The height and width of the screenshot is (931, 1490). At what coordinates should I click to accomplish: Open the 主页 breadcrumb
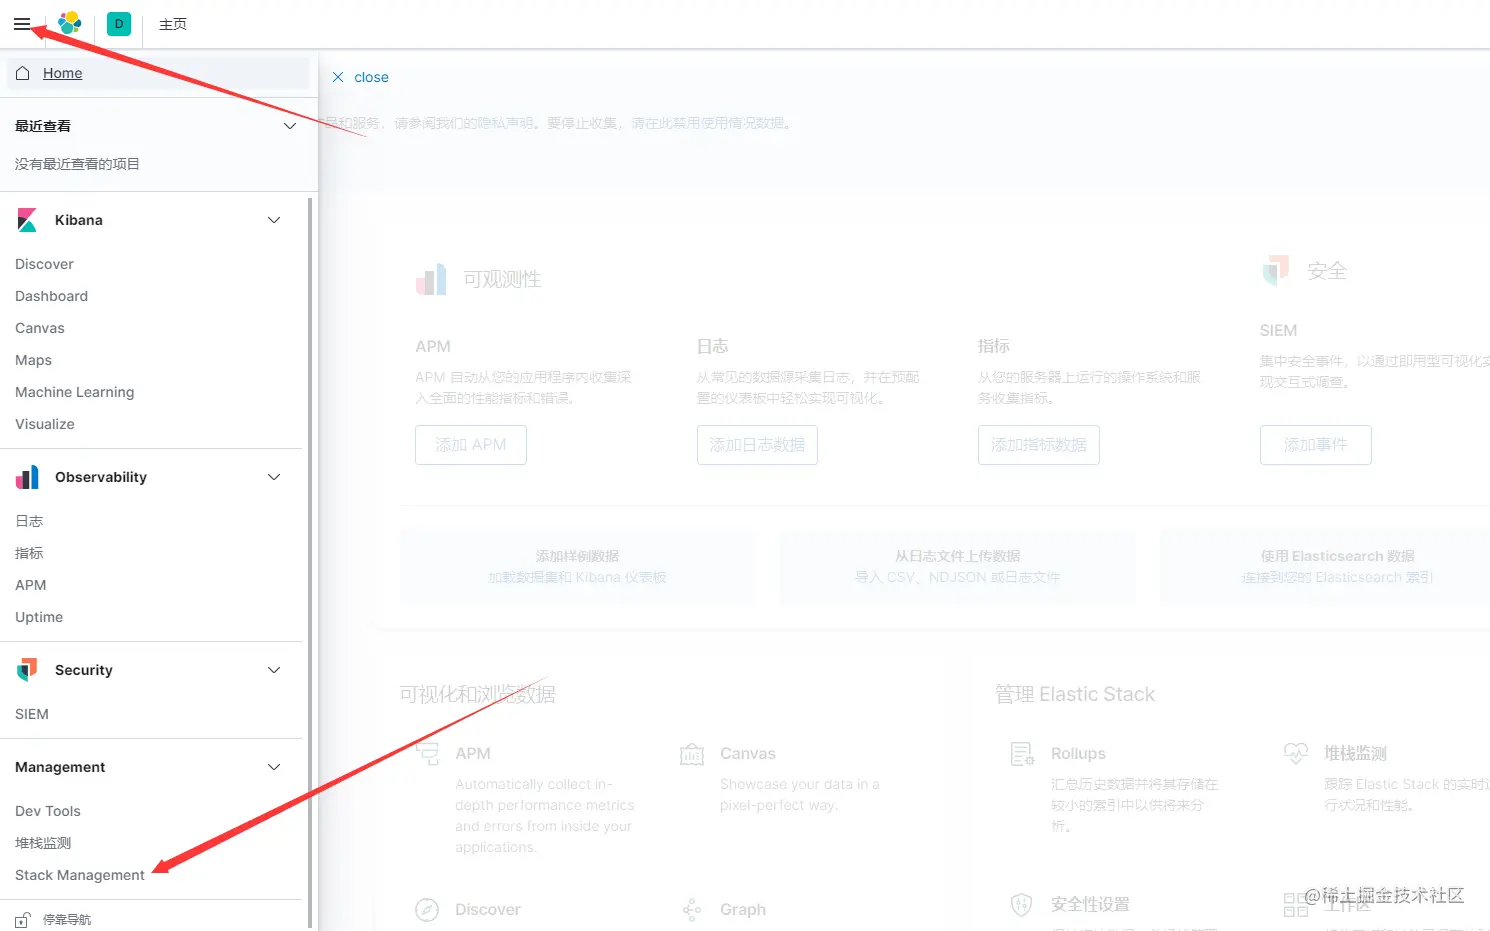click(173, 24)
